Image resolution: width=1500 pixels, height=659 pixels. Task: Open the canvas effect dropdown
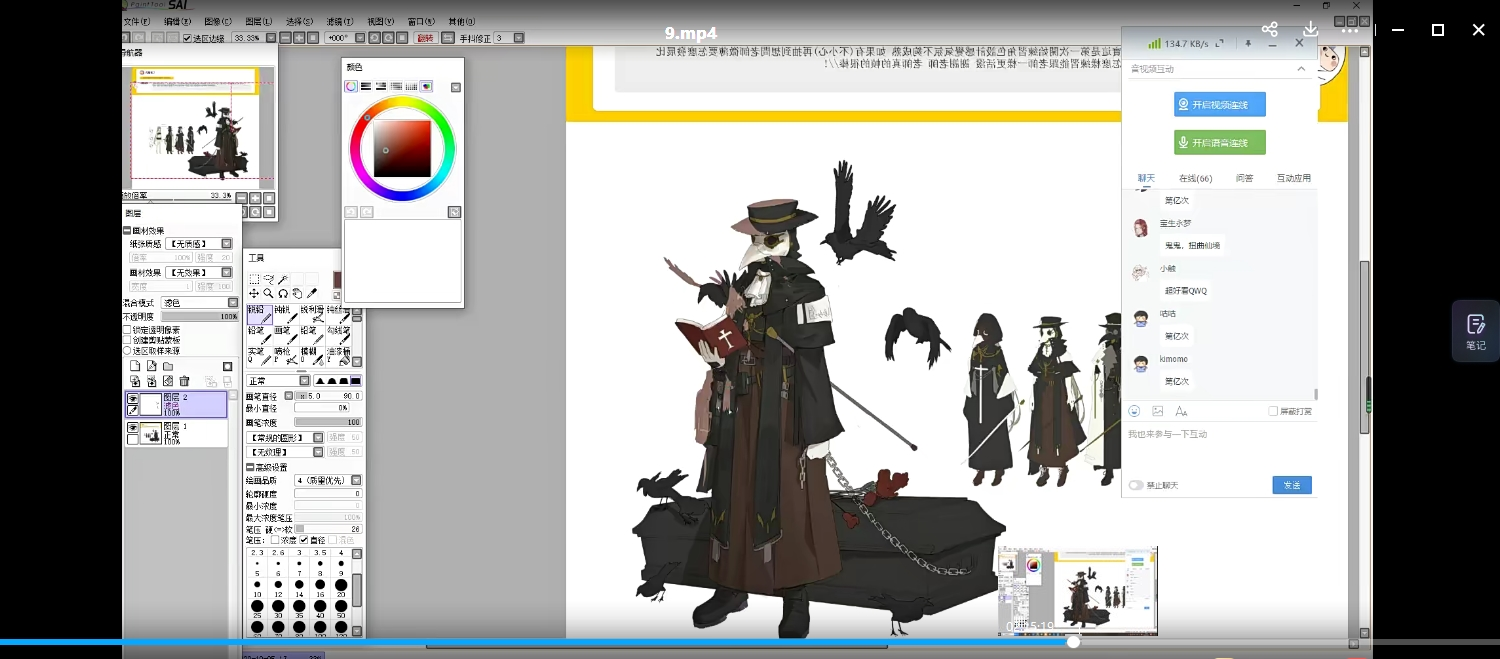tap(198, 272)
